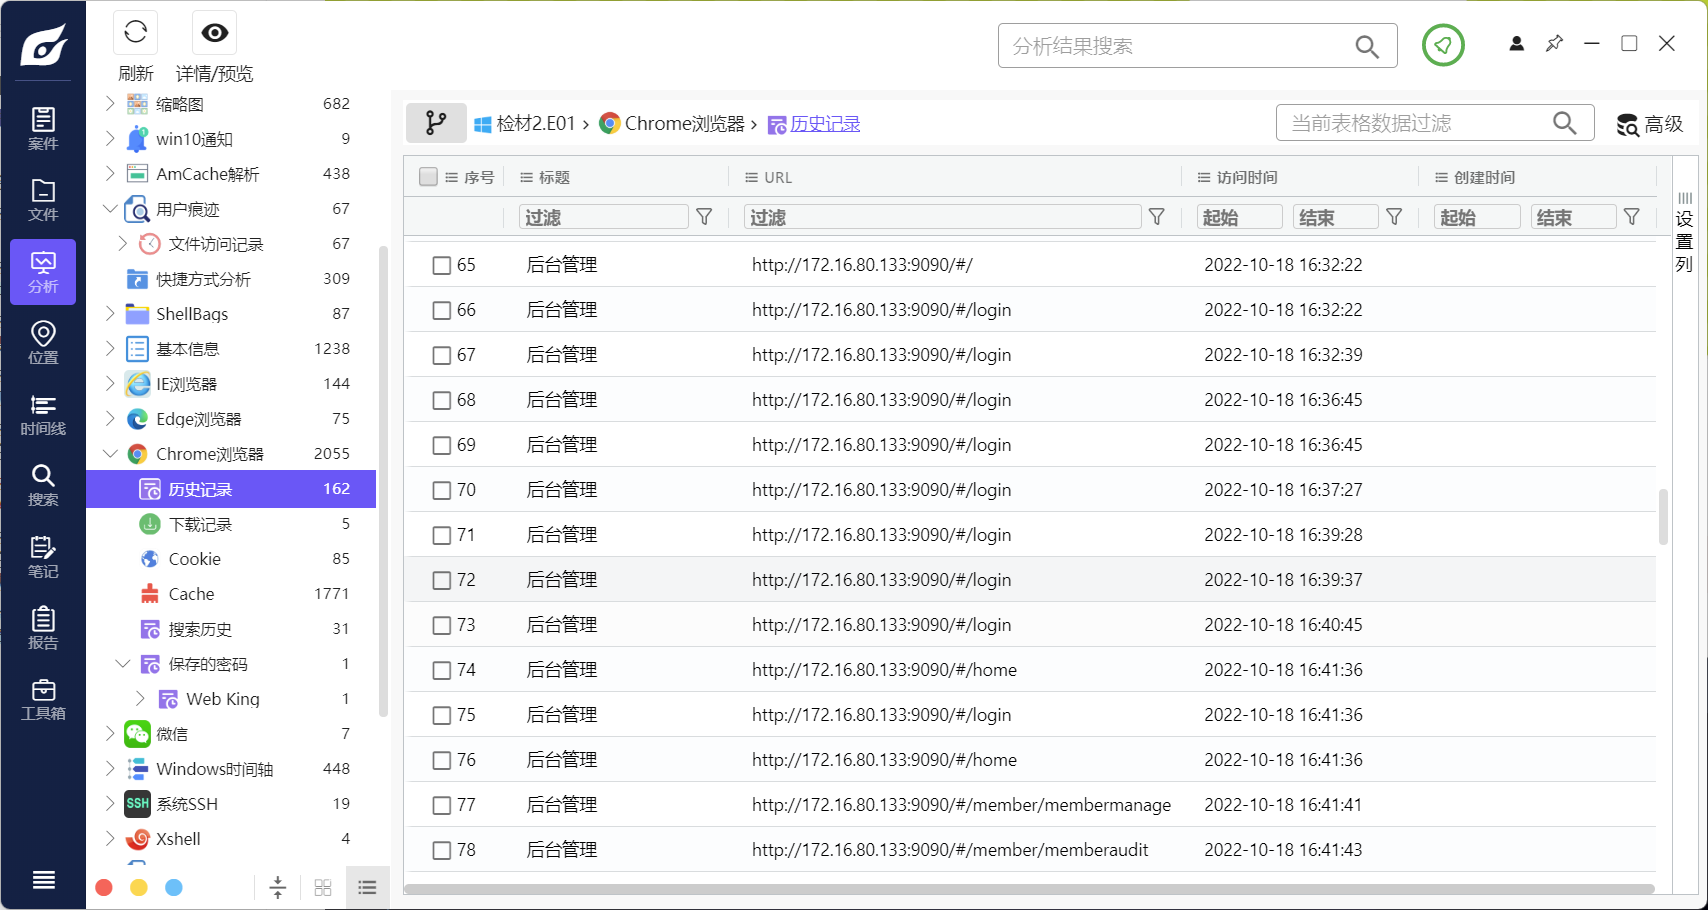
Task: Open the 报告 (Report) sidebar section
Action: tap(43, 629)
